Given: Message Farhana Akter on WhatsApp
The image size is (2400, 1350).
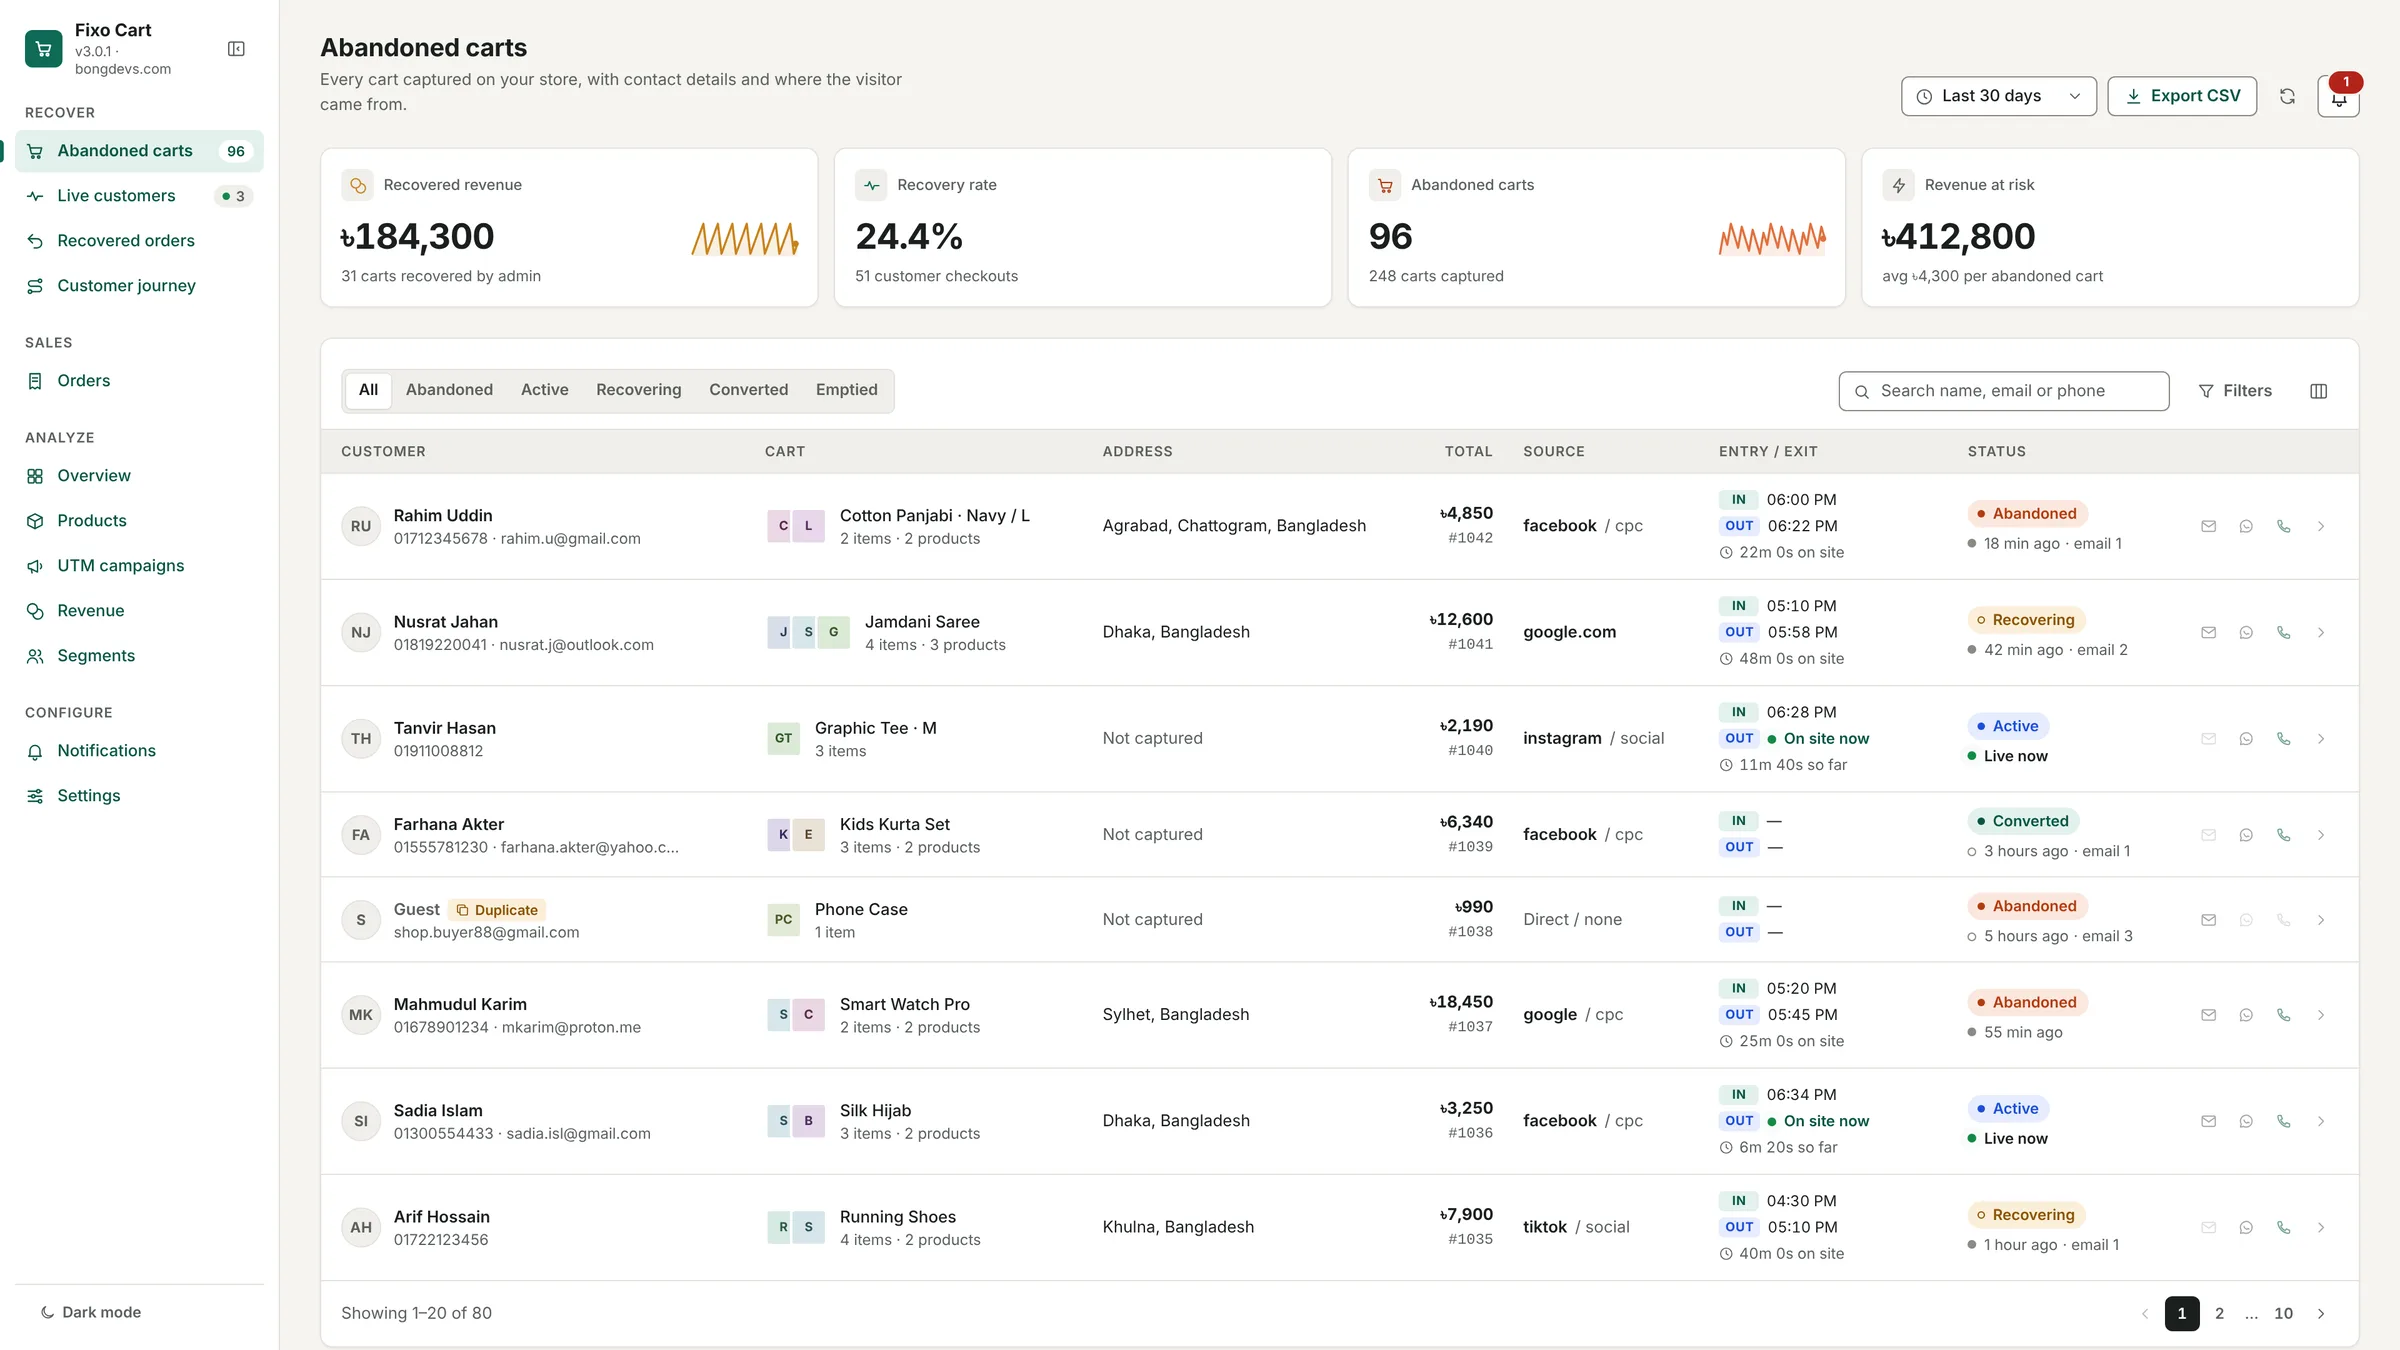Looking at the screenshot, I should pyautogui.click(x=2246, y=834).
